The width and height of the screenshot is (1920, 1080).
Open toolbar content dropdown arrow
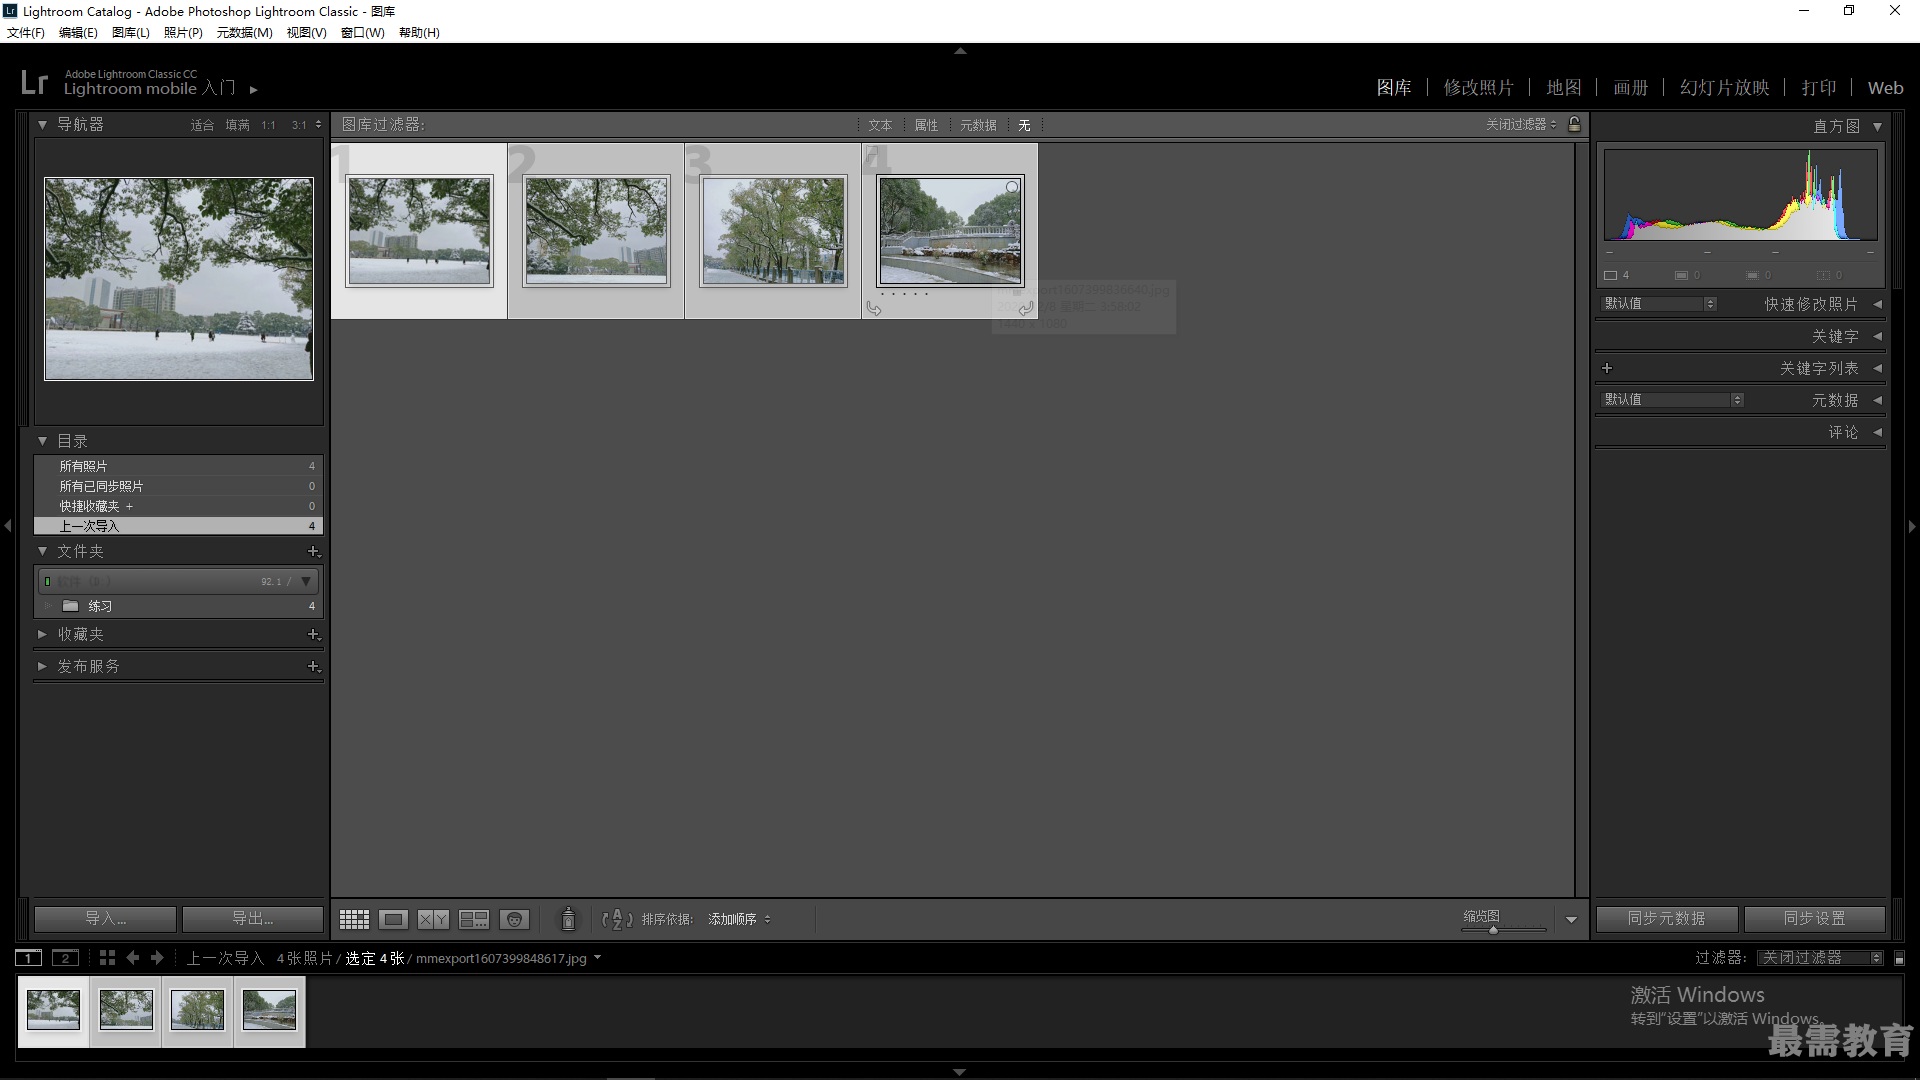click(1571, 920)
